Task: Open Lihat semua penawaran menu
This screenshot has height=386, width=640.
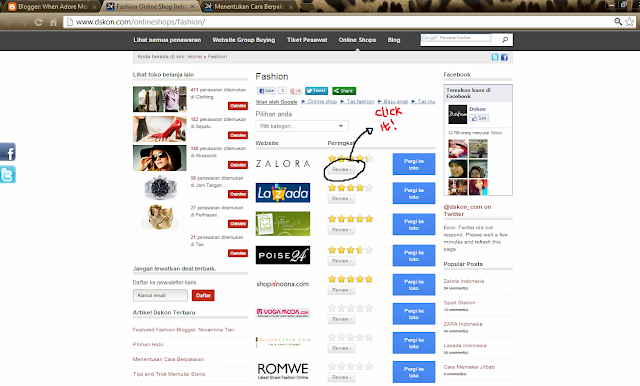Action: 167,40
